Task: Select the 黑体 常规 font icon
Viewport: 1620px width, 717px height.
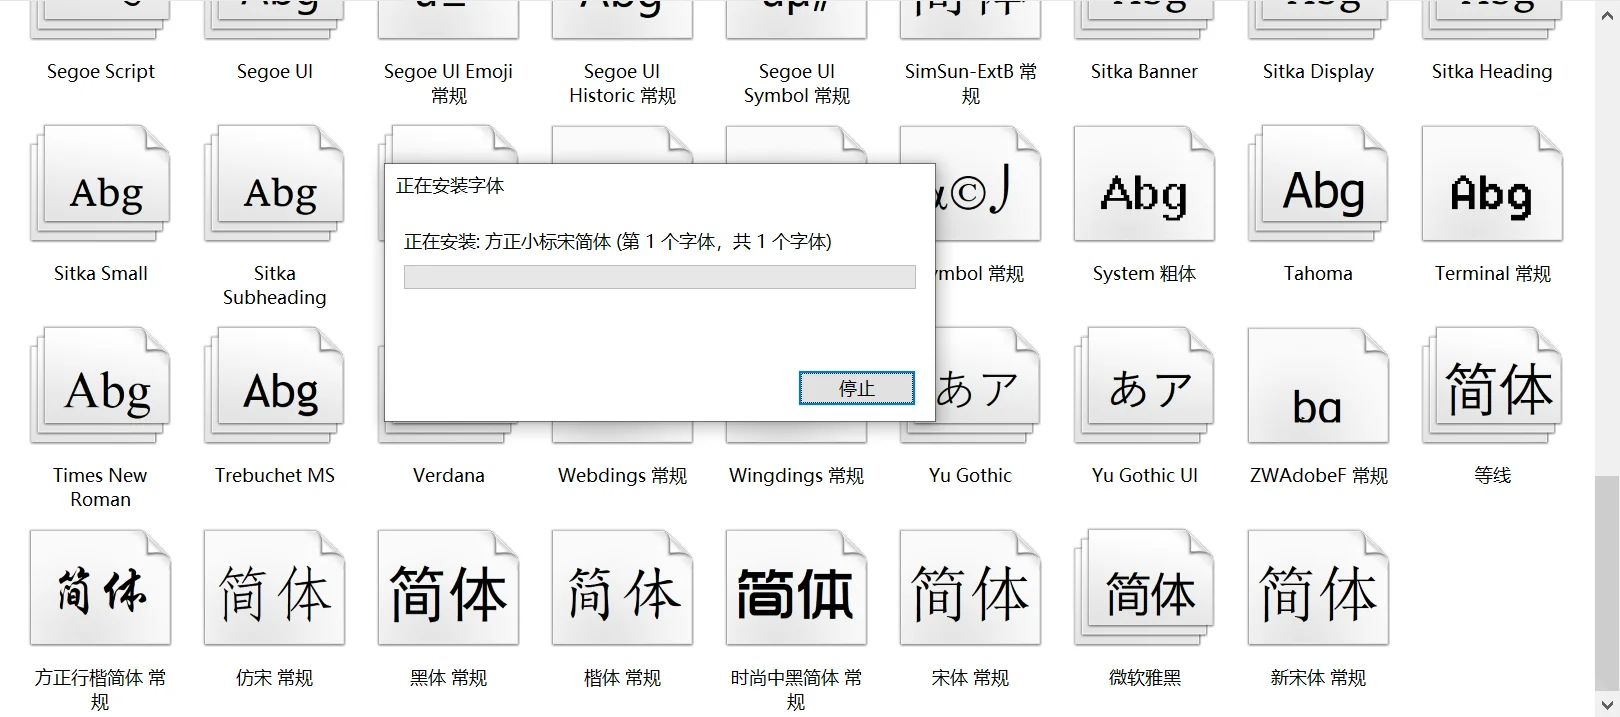Action: click(x=448, y=588)
